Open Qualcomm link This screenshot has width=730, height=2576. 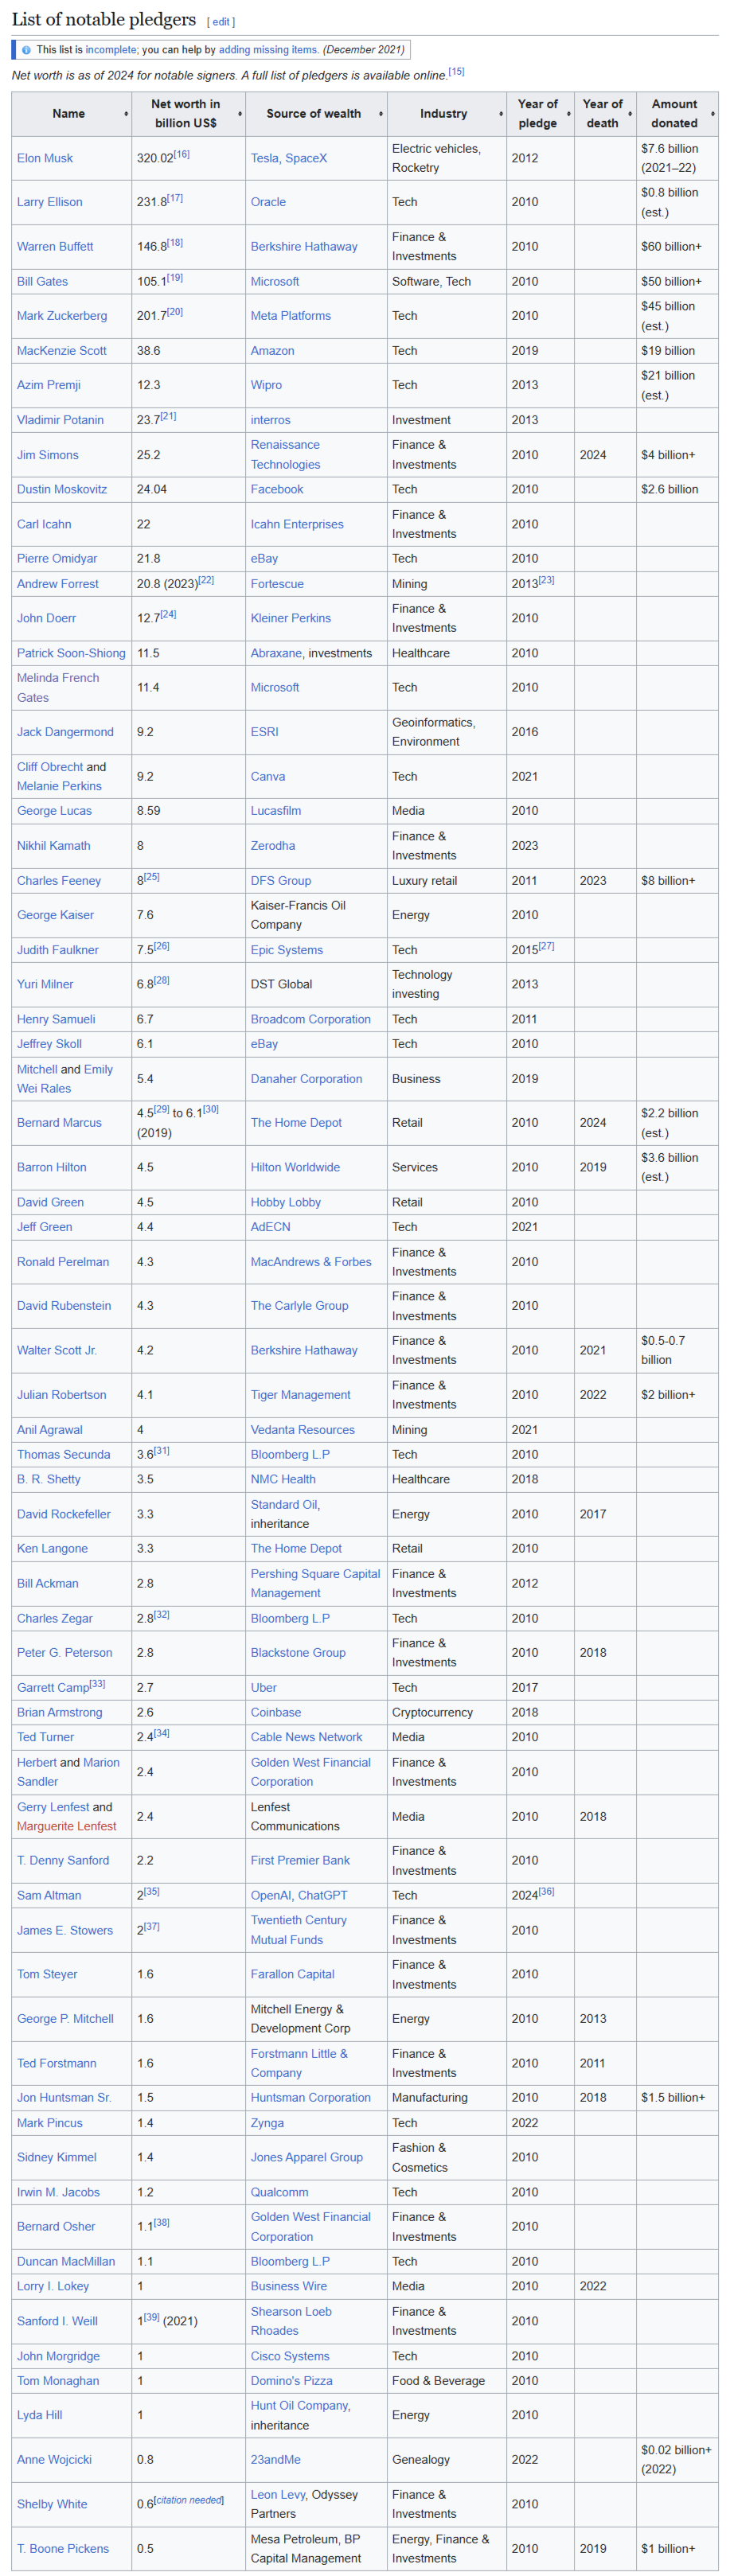(279, 2192)
